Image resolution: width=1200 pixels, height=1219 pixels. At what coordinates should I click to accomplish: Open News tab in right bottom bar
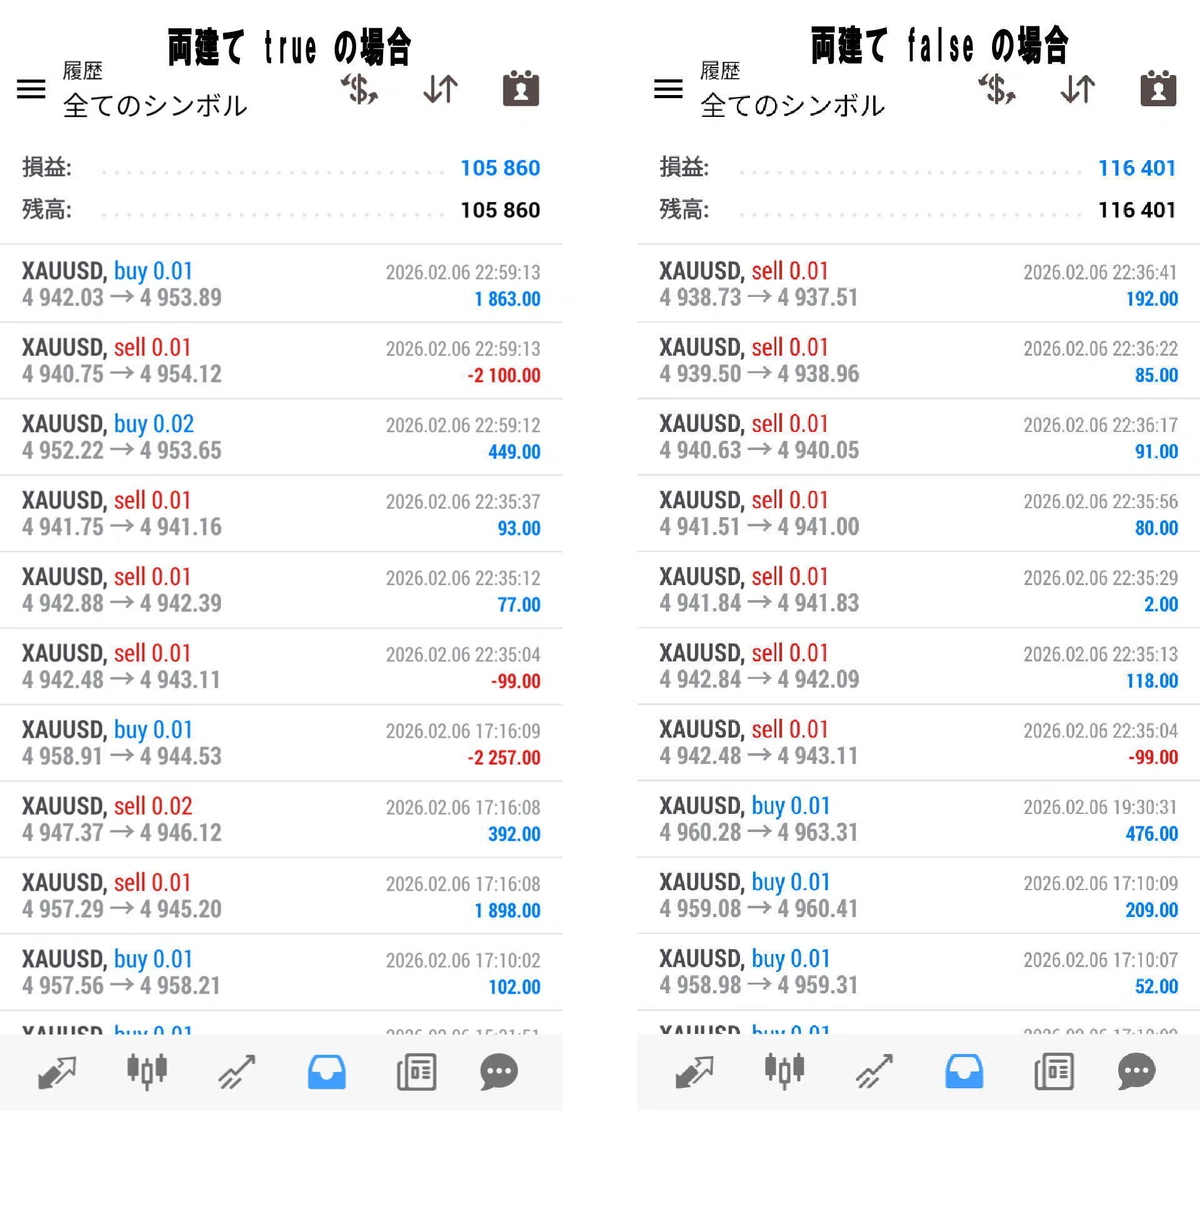(x=1054, y=1072)
